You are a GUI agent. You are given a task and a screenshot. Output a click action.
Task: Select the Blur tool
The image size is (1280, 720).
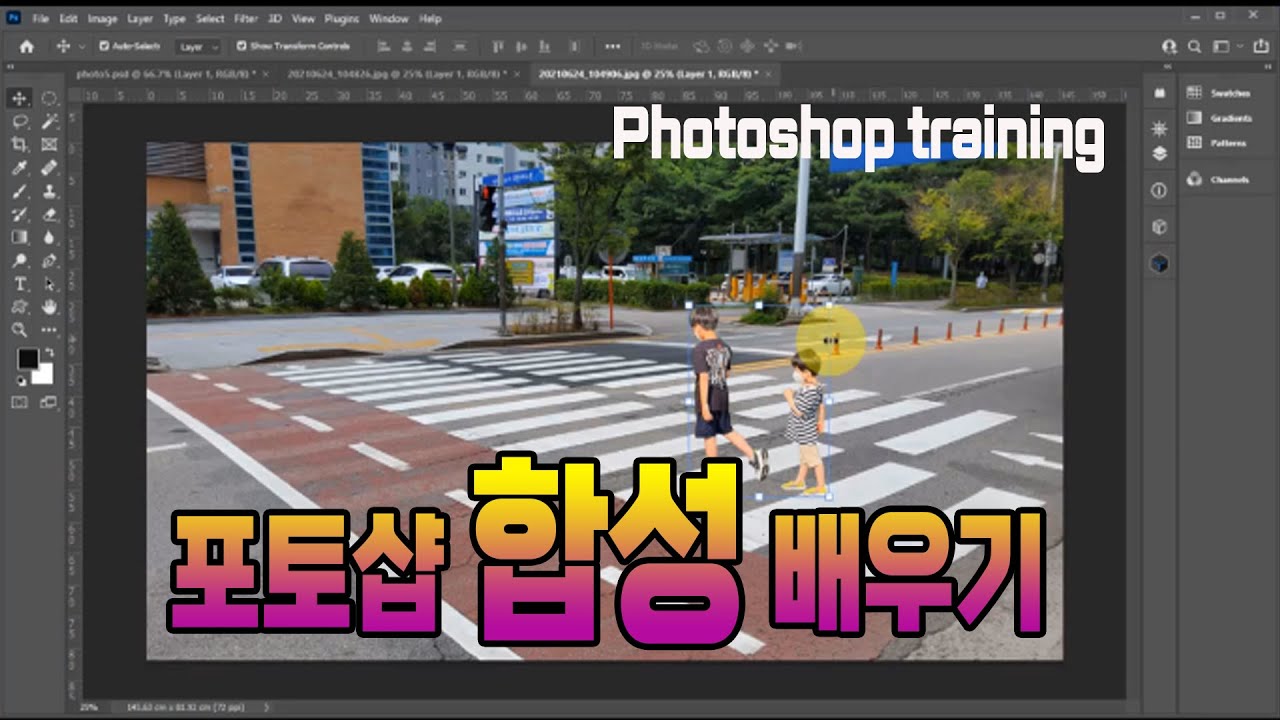49,237
